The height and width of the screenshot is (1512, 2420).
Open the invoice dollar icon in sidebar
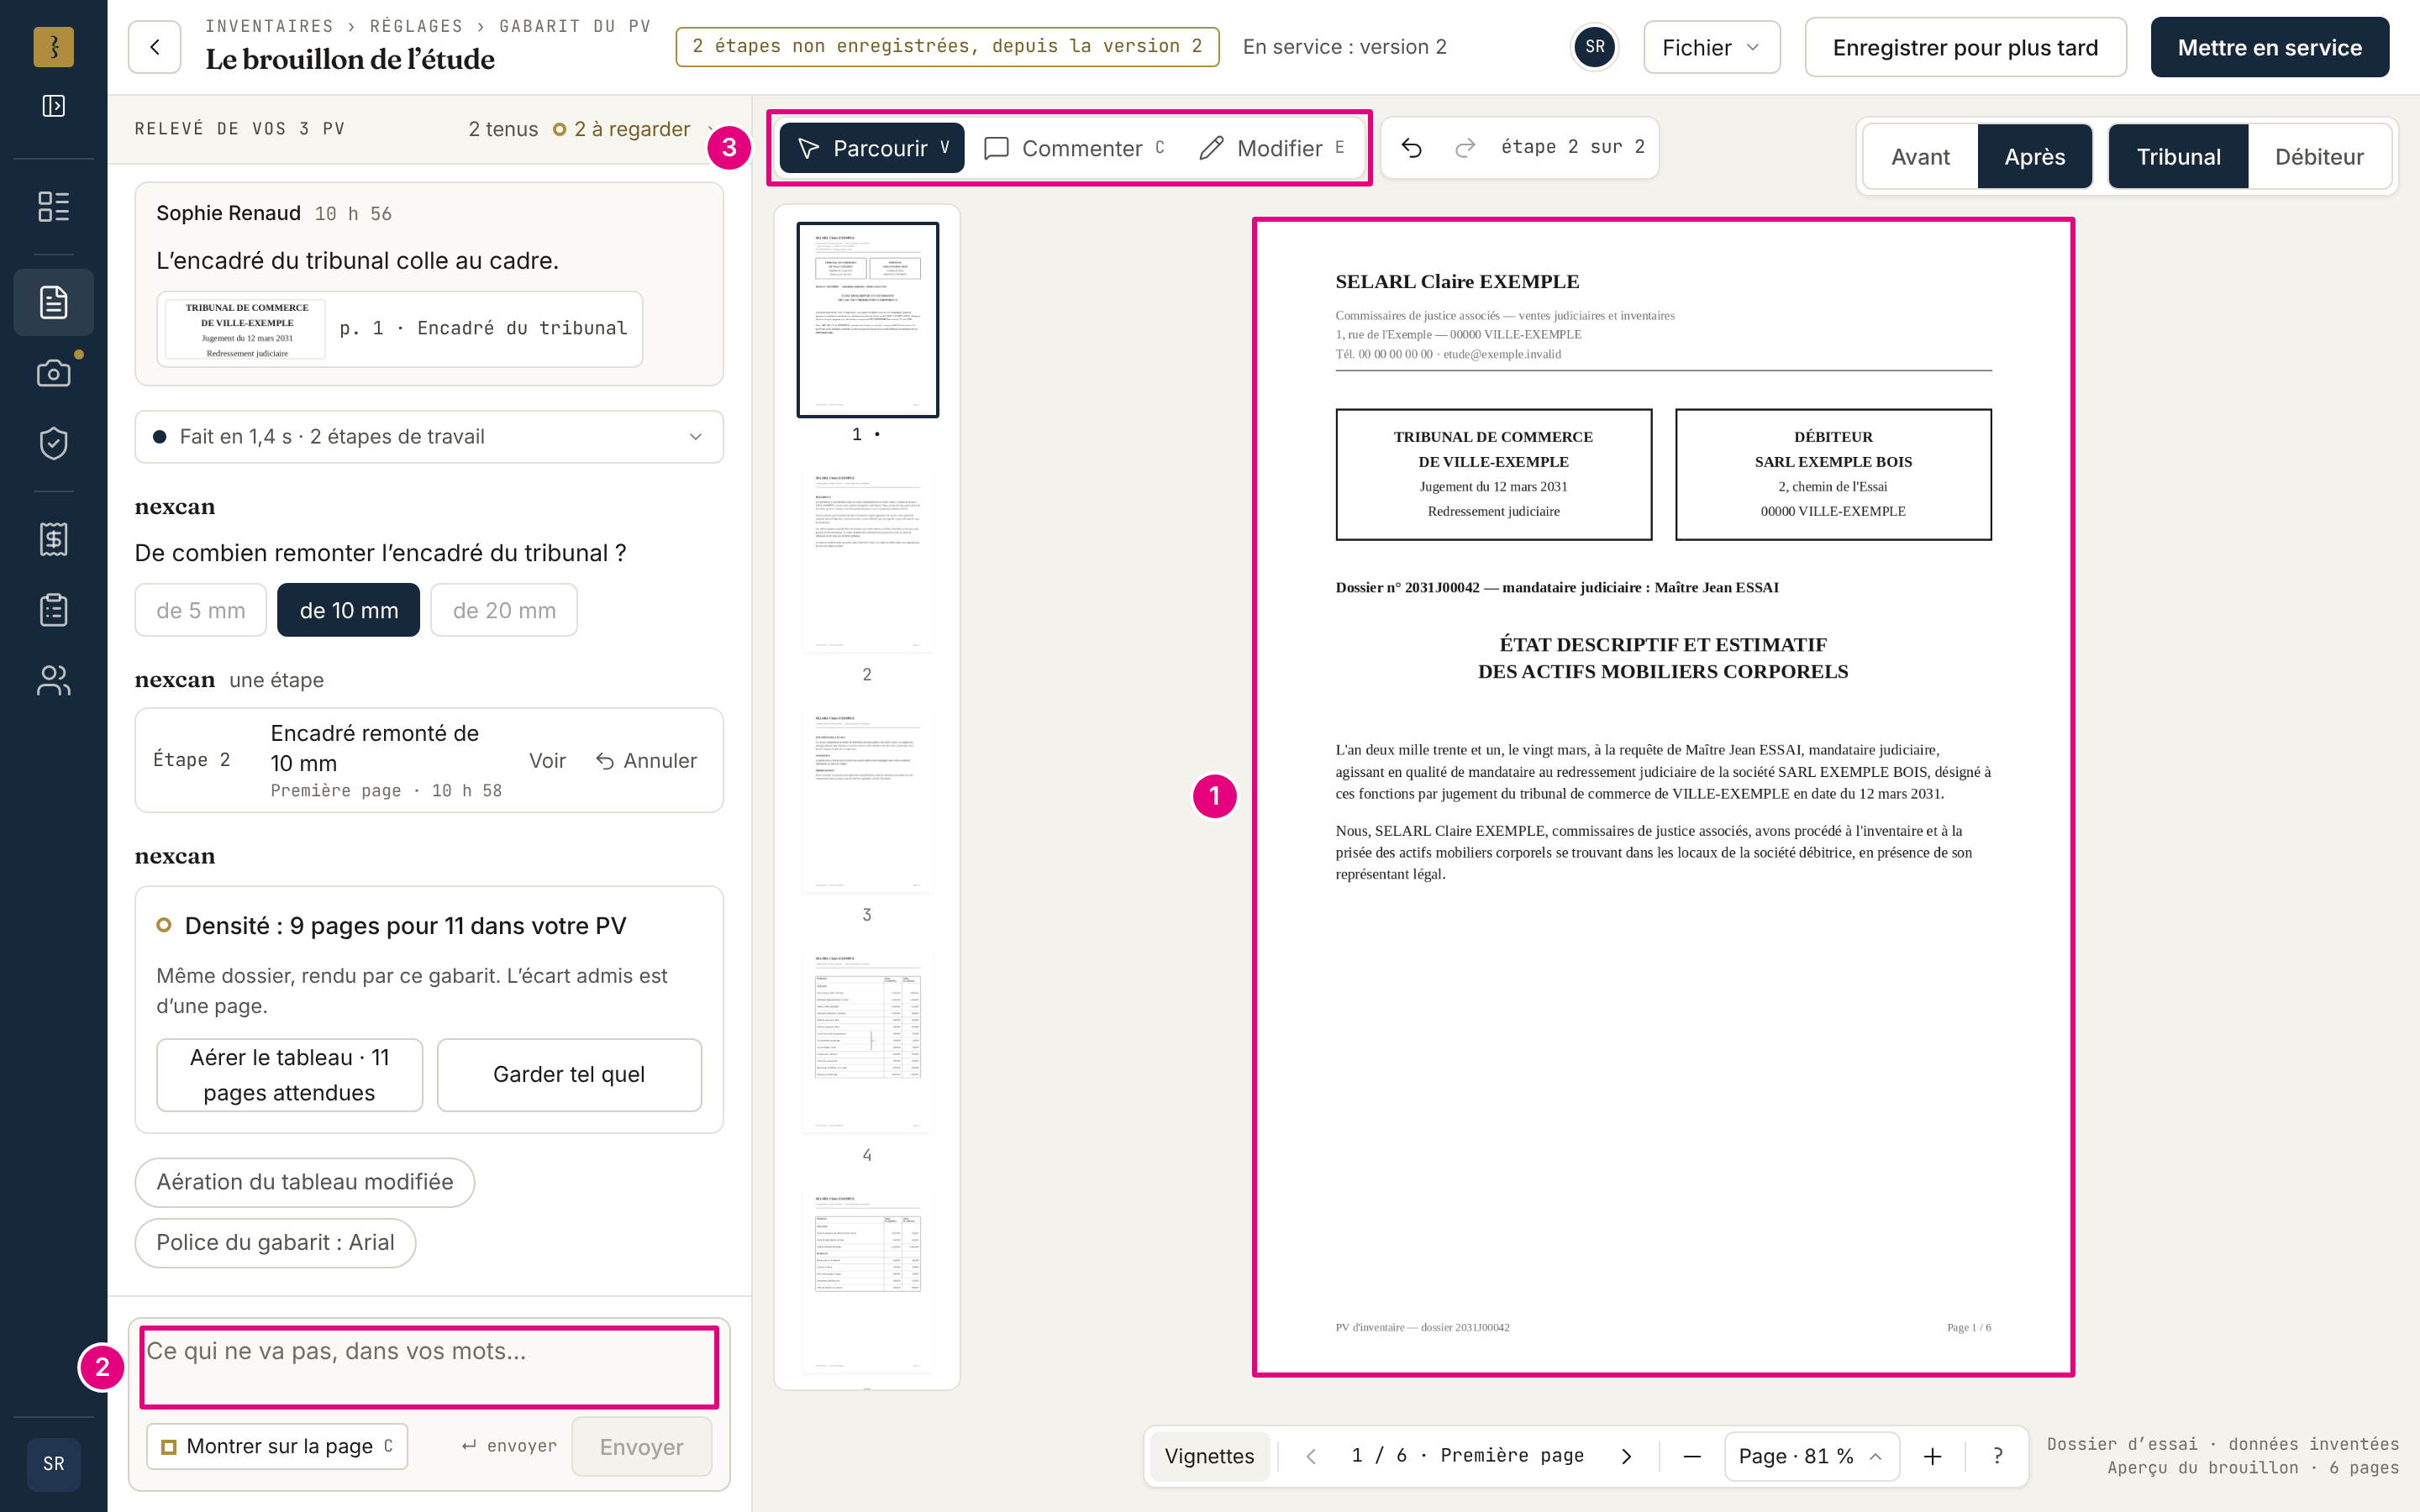point(54,539)
